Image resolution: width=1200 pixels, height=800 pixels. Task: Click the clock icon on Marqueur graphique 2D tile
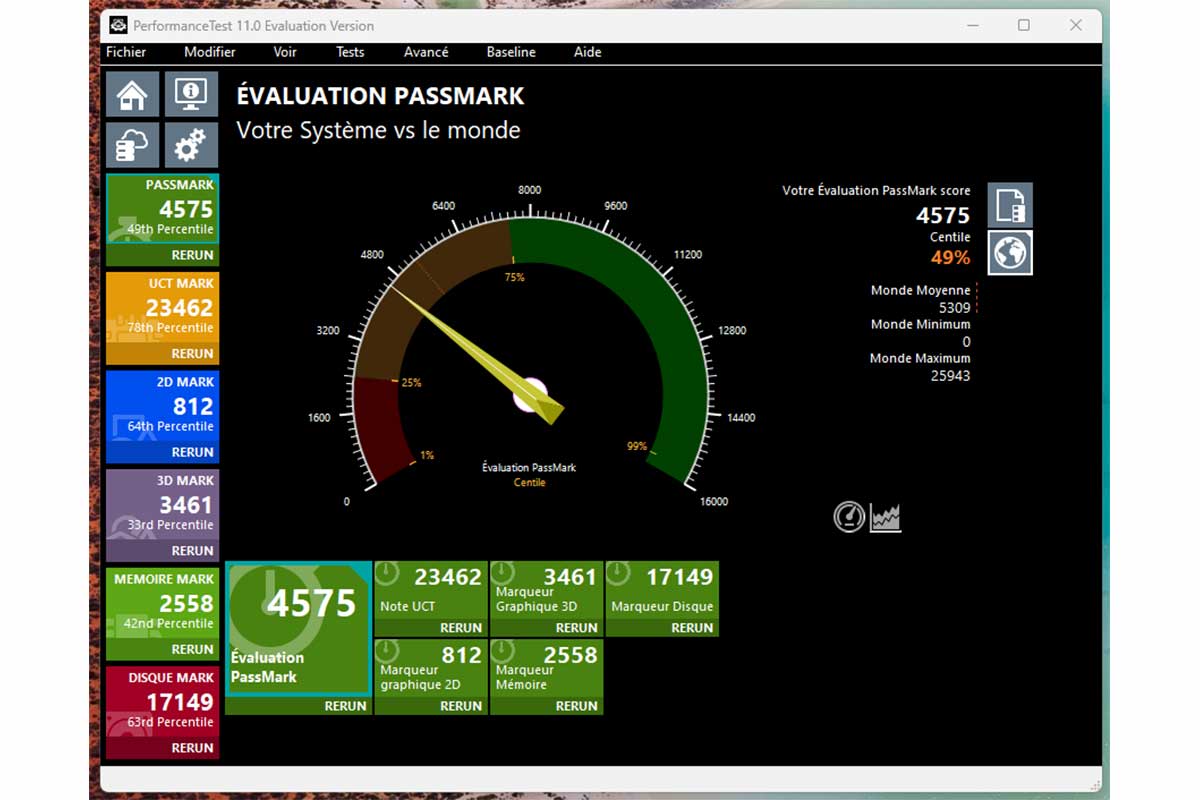coord(388,653)
